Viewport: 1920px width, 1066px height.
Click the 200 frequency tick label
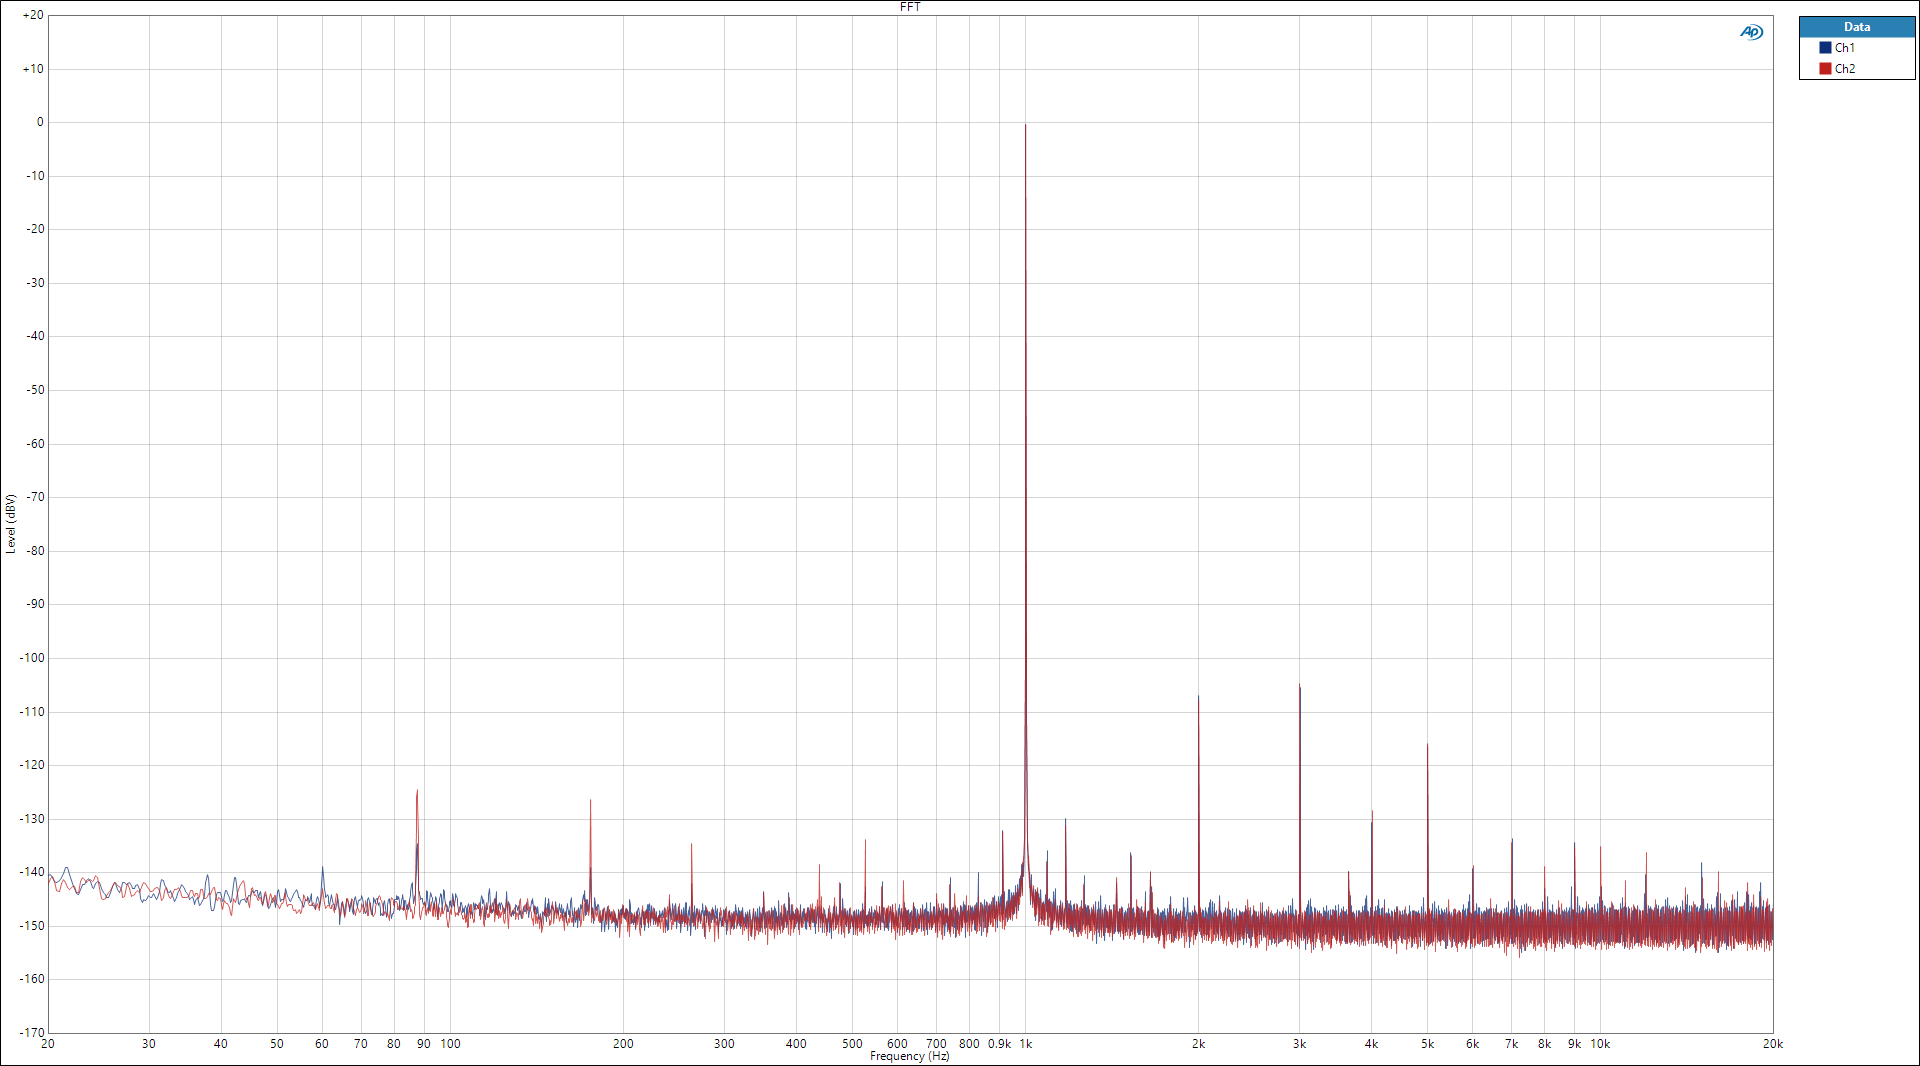tap(623, 1043)
